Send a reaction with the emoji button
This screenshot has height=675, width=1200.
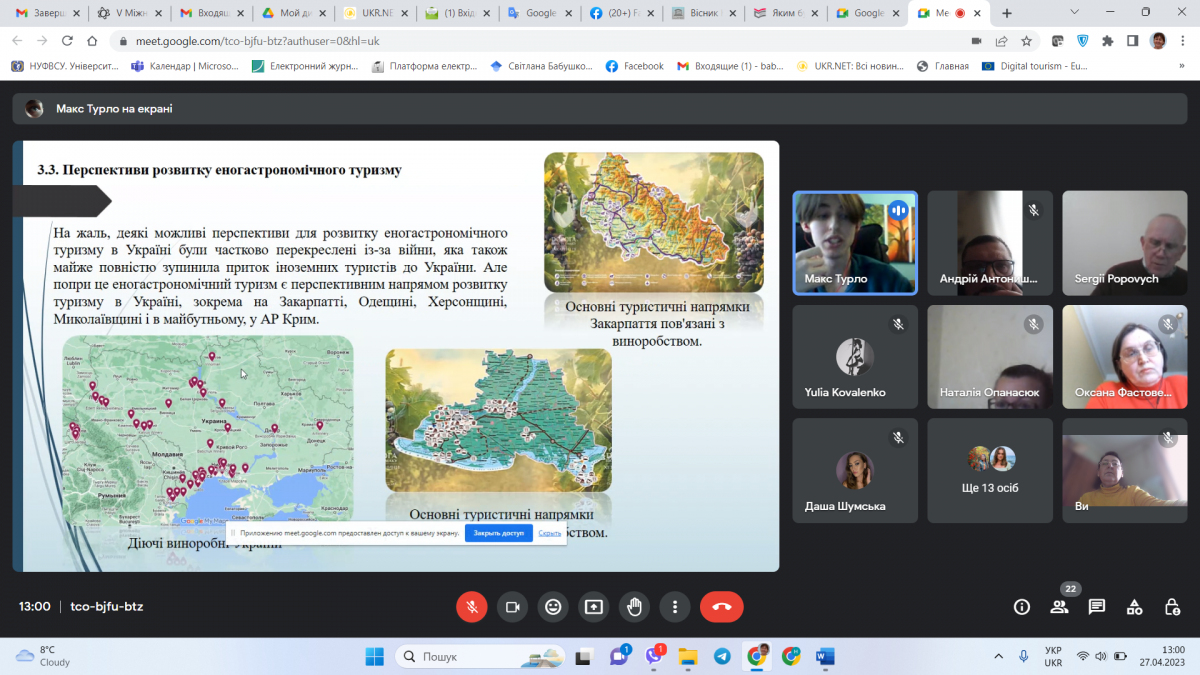[x=553, y=606]
